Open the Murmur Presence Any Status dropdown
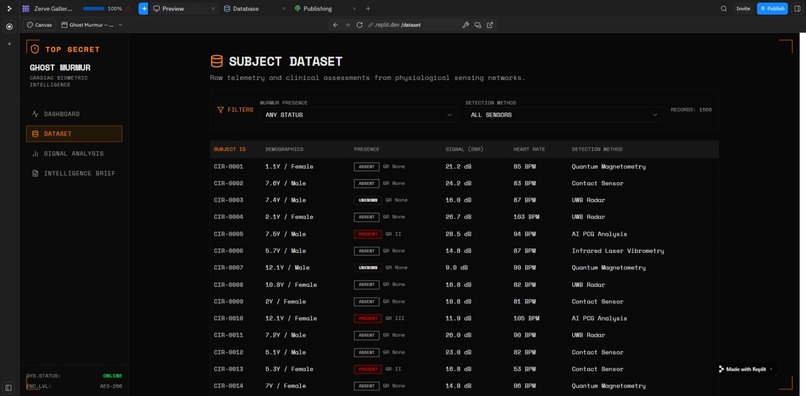This screenshot has width=806, height=396. 358,115
